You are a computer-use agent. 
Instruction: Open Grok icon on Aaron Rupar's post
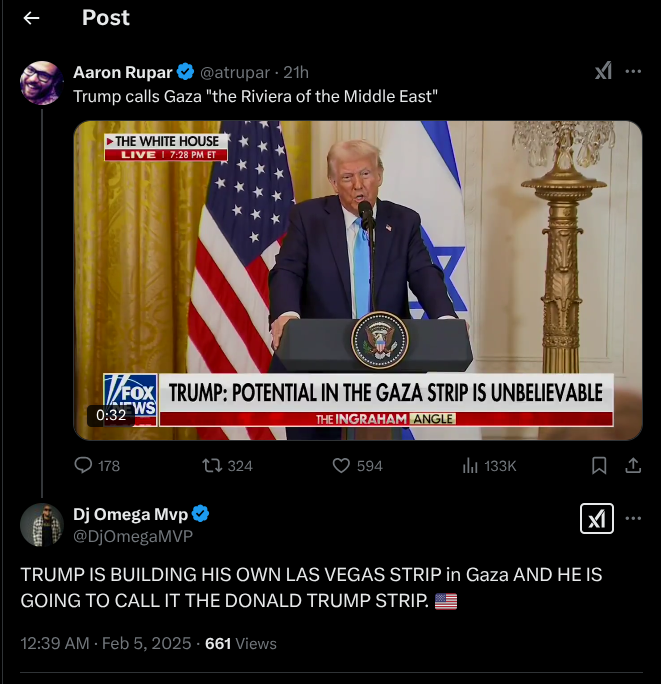click(603, 71)
